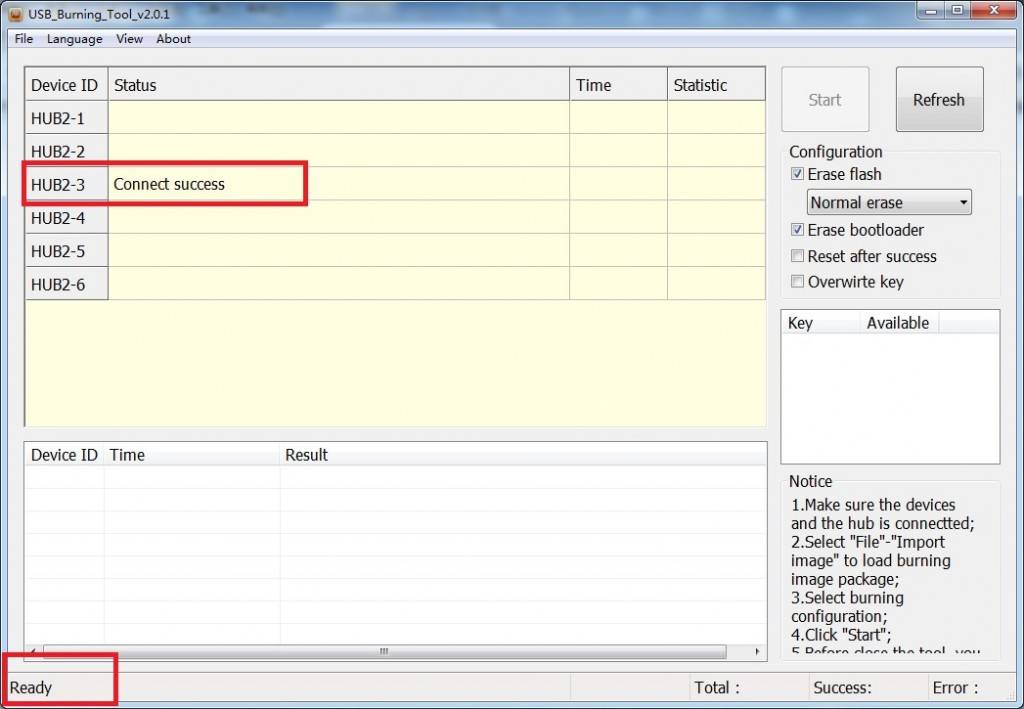This screenshot has height=709, width=1024.
Task: Click the Status column header
Action: point(338,85)
